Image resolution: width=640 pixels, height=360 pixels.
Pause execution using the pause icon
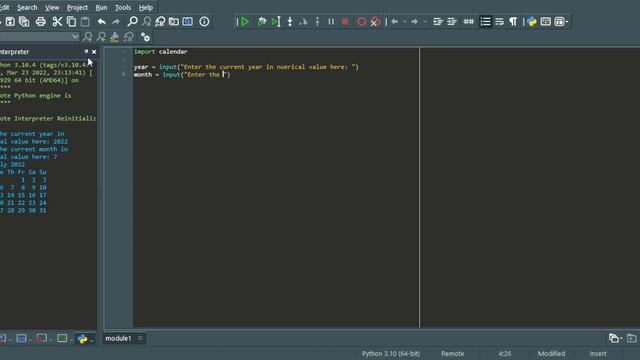click(331, 22)
